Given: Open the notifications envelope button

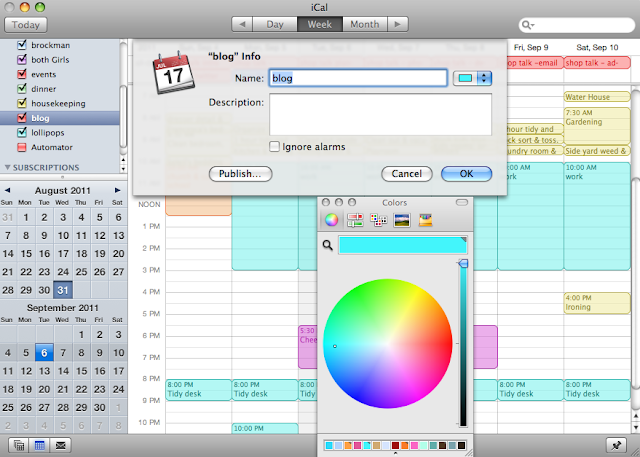Looking at the screenshot, I should coord(60,445).
